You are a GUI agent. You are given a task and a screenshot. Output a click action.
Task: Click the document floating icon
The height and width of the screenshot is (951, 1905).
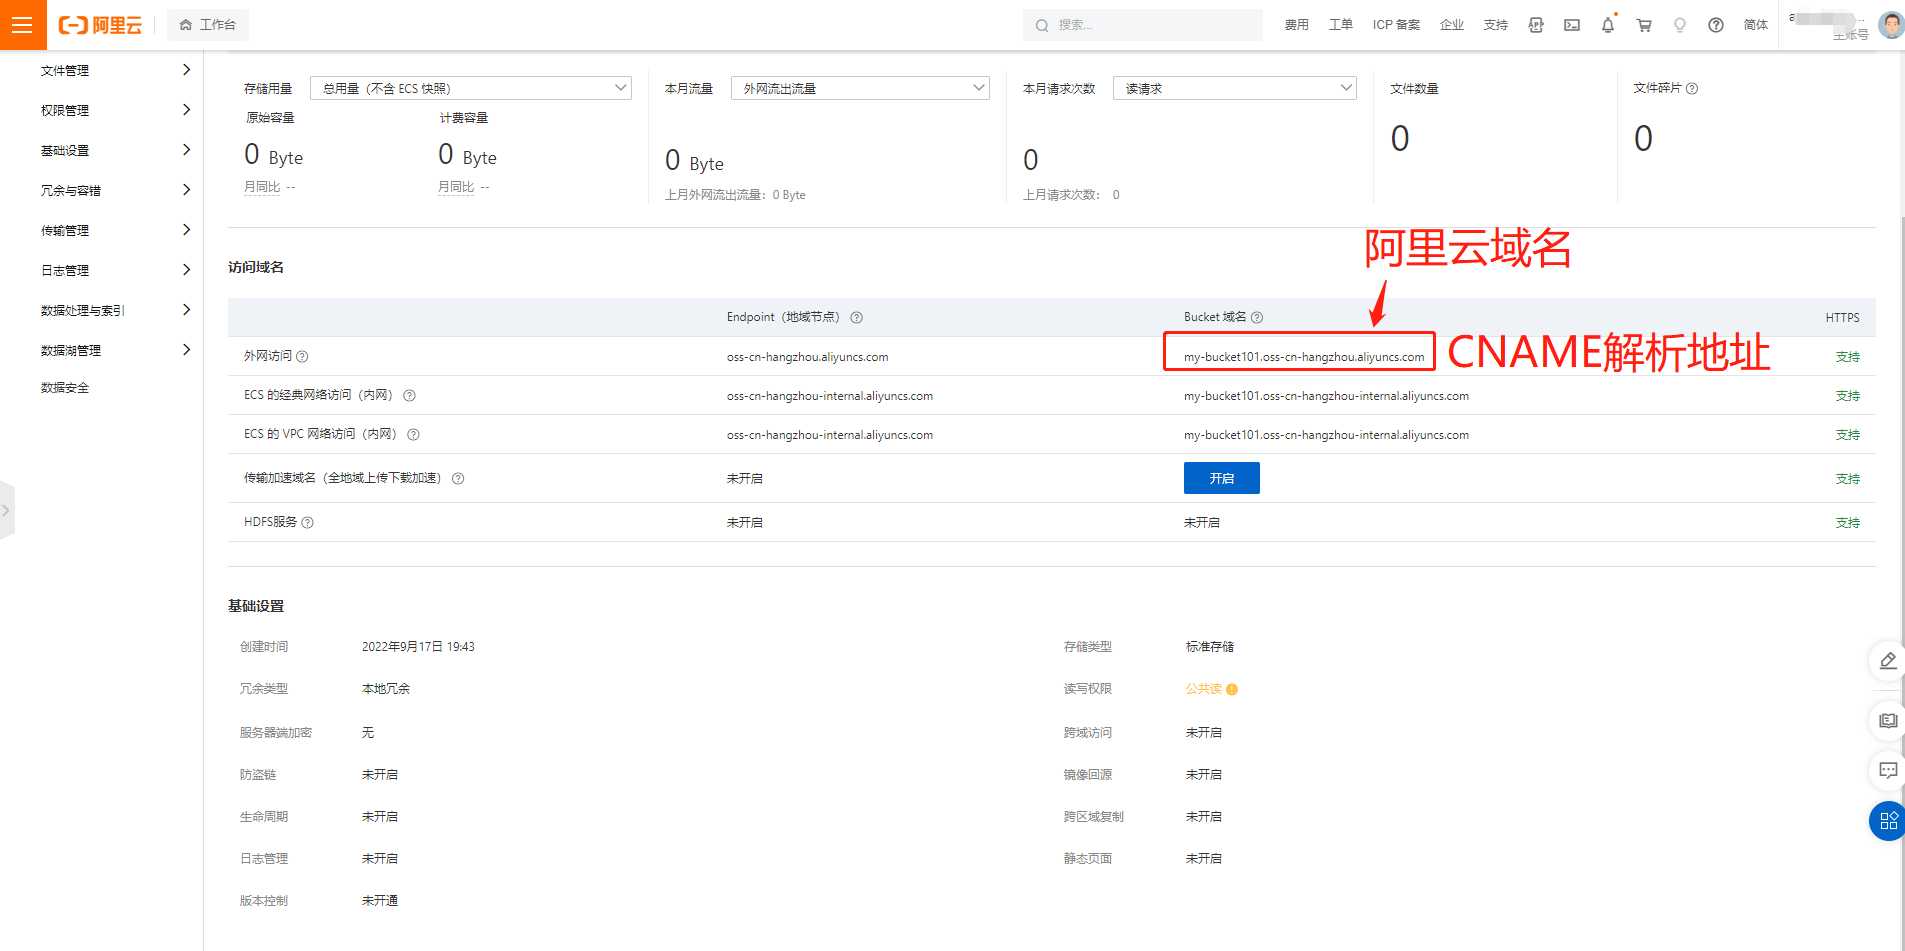[x=1888, y=720]
